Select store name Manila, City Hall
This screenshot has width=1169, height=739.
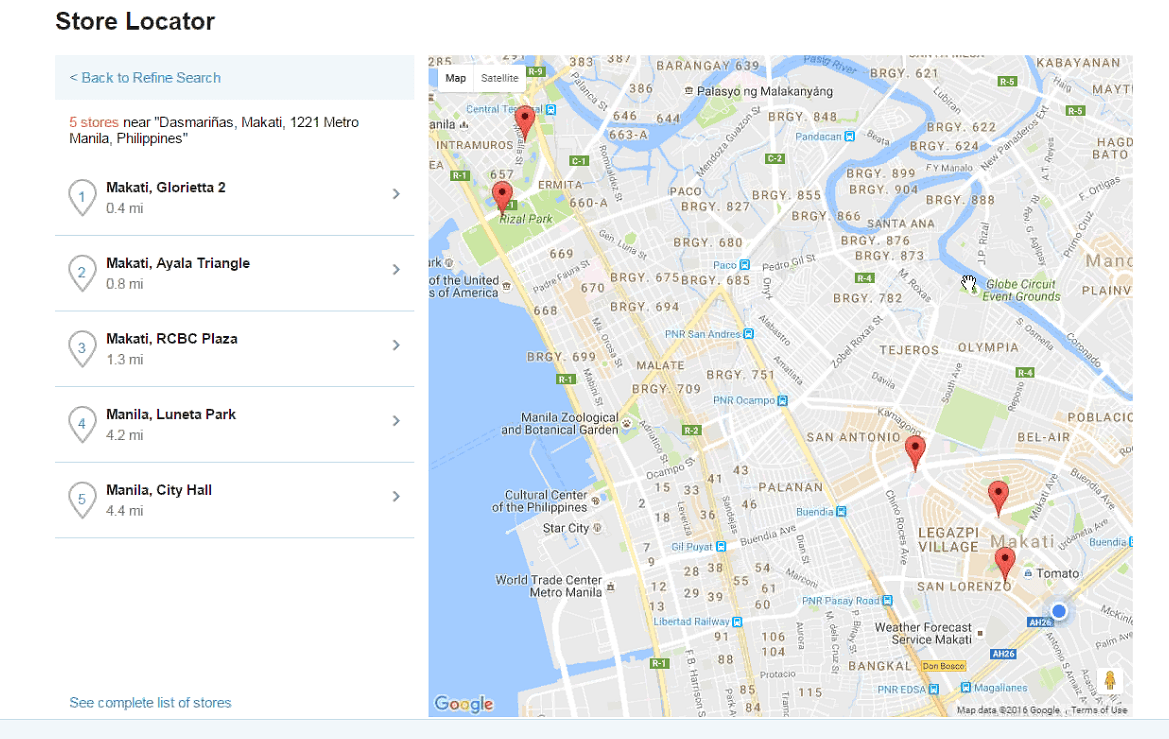click(x=159, y=490)
